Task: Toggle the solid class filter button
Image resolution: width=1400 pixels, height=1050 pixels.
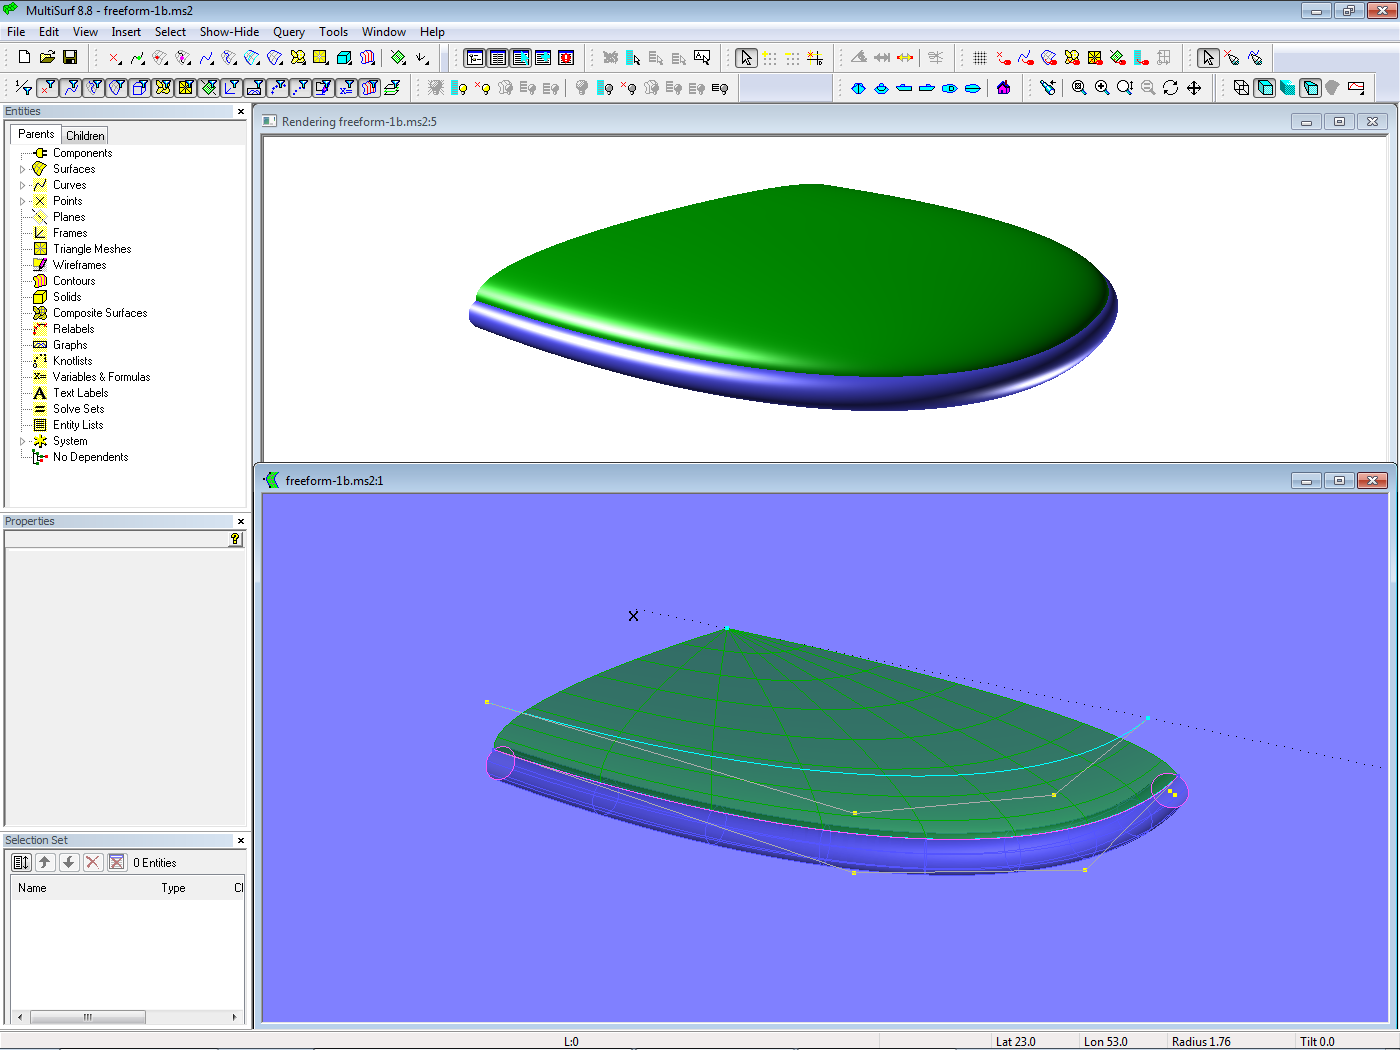Action: pyautogui.click(x=140, y=88)
